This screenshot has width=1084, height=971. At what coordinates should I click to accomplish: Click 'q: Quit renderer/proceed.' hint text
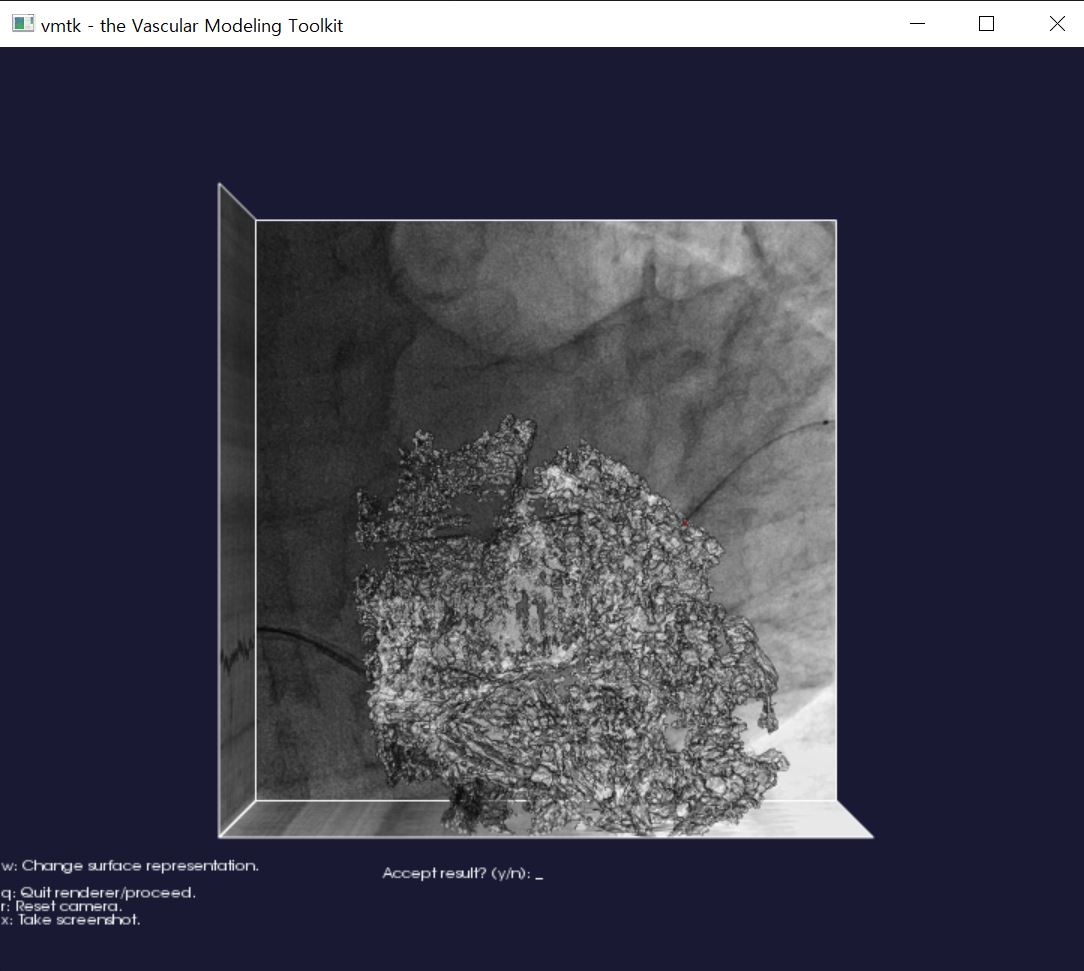[x=98, y=893]
